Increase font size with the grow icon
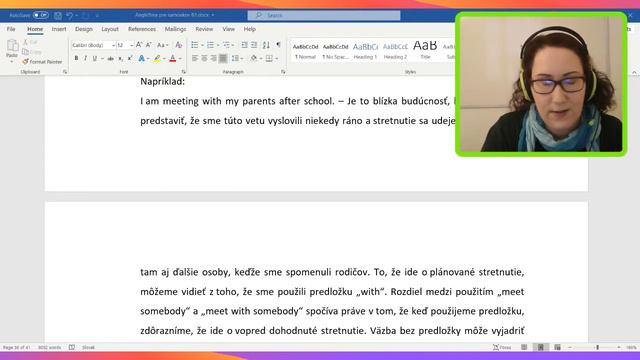Screen dimensions: 640x360 pyautogui.click(x=139, y=45)
